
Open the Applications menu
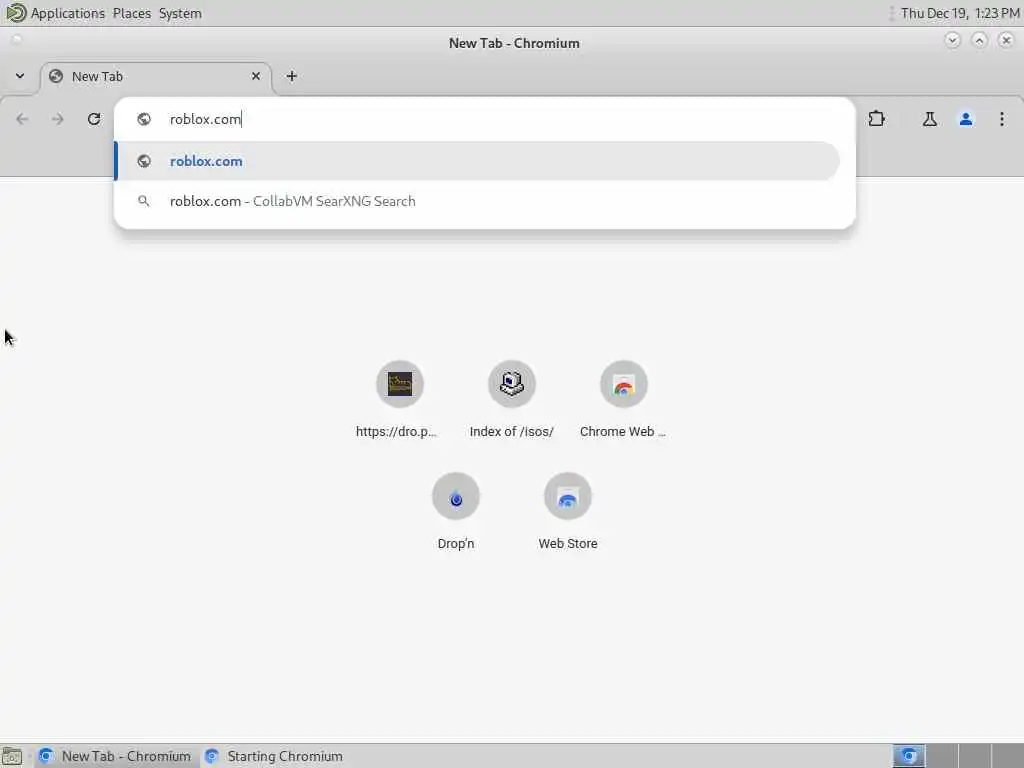point(67,13)
